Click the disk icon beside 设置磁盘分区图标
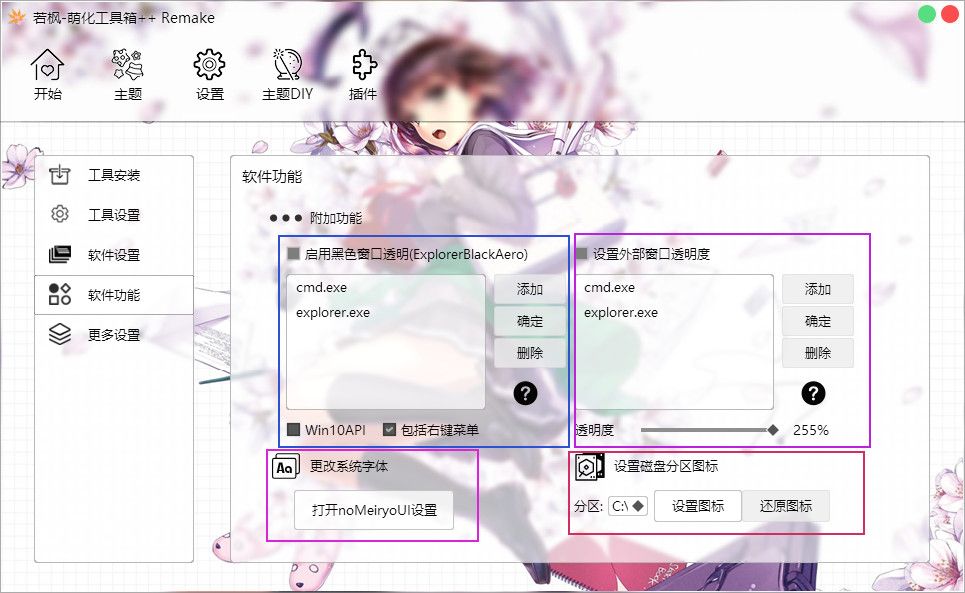Image resolution: width=965 pixels, height=593 pixels. [x=590, y=467]
